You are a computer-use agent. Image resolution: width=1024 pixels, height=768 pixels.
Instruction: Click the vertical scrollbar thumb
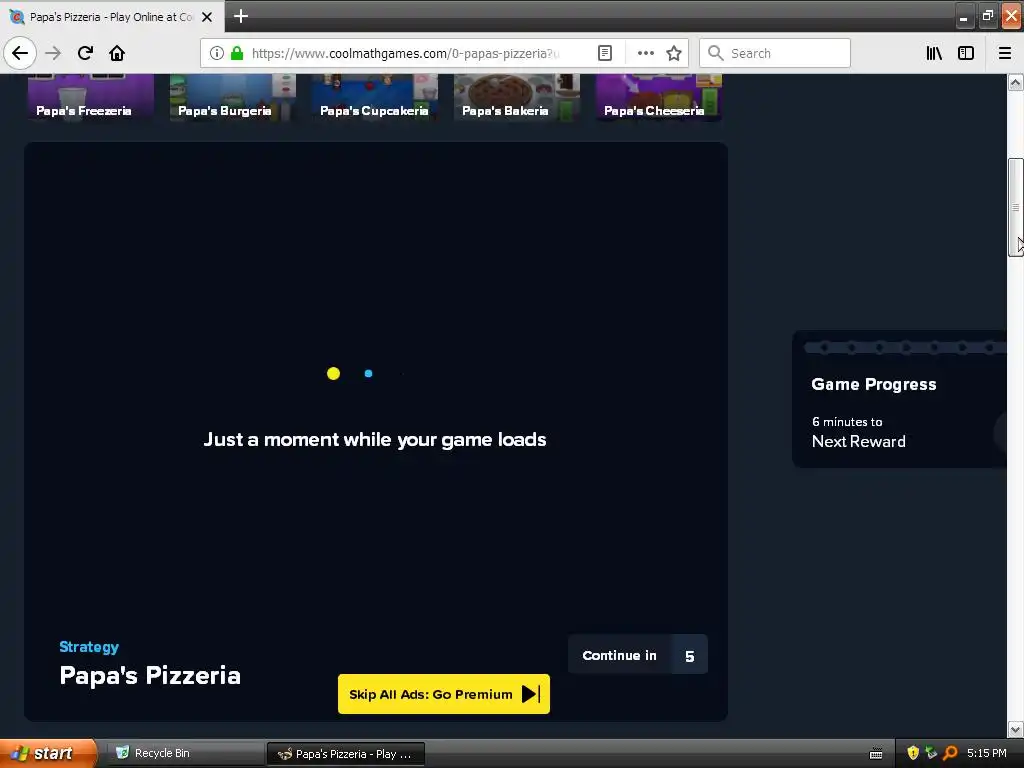(x=1015, y=208)
